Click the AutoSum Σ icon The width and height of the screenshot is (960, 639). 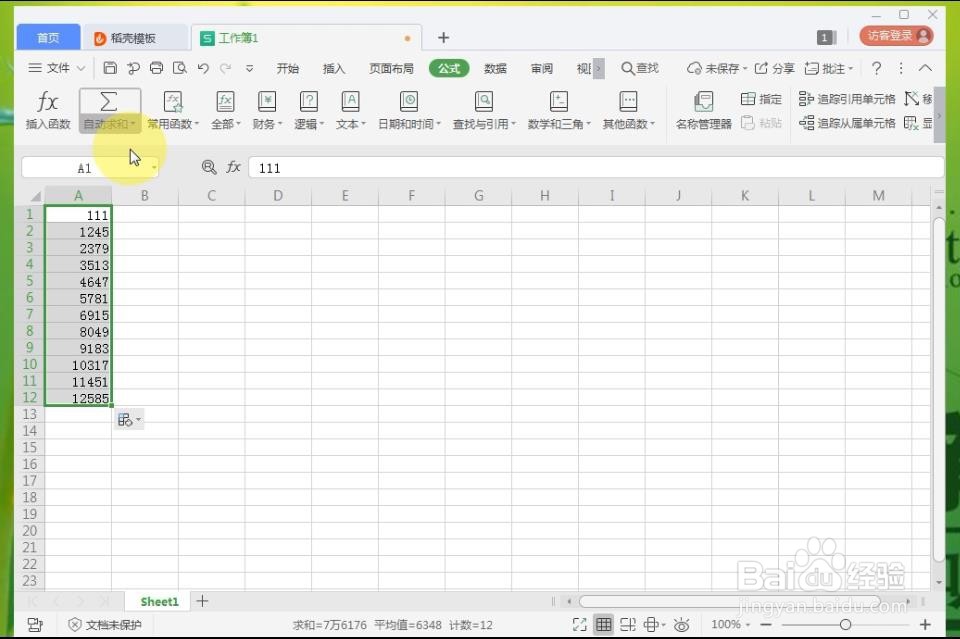108,102
